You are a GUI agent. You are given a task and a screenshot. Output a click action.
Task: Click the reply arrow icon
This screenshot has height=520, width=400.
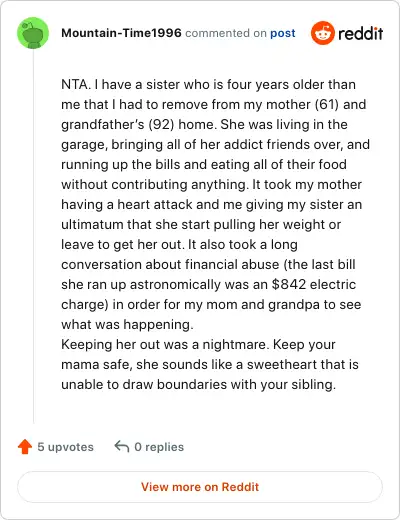[122, 447]
